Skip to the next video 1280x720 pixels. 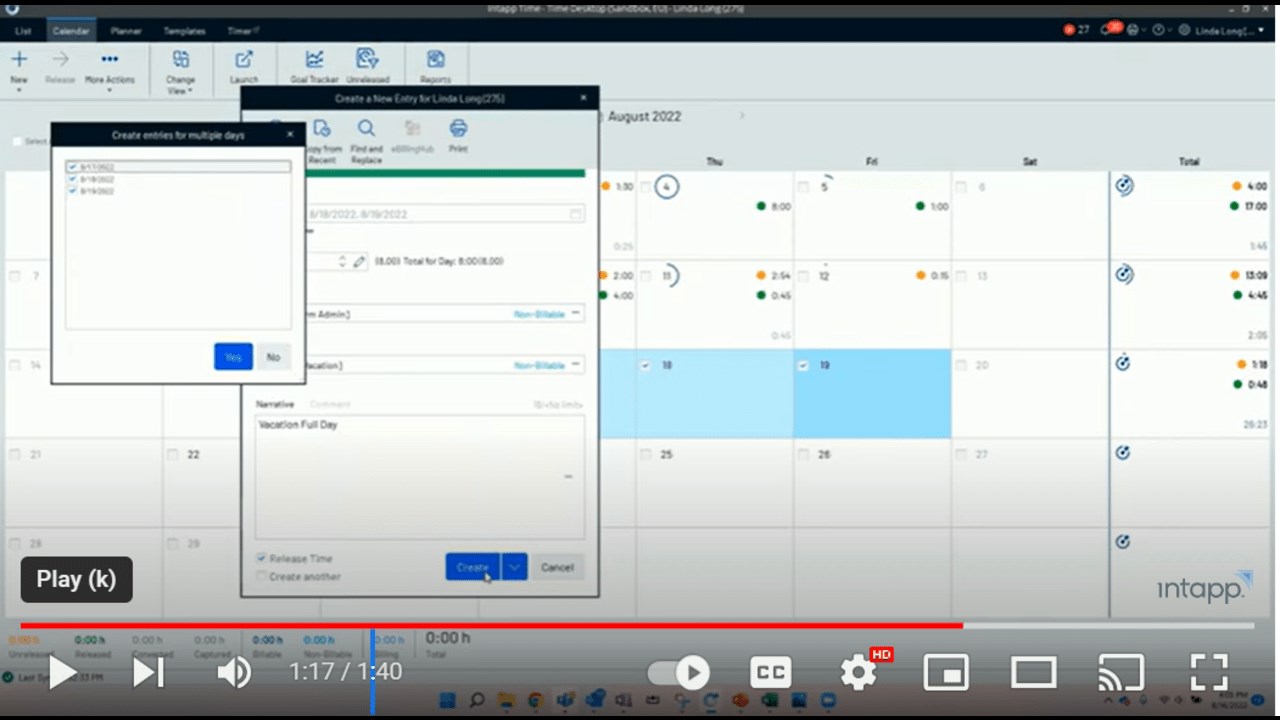pyautogui.click(x=148, y=672)
